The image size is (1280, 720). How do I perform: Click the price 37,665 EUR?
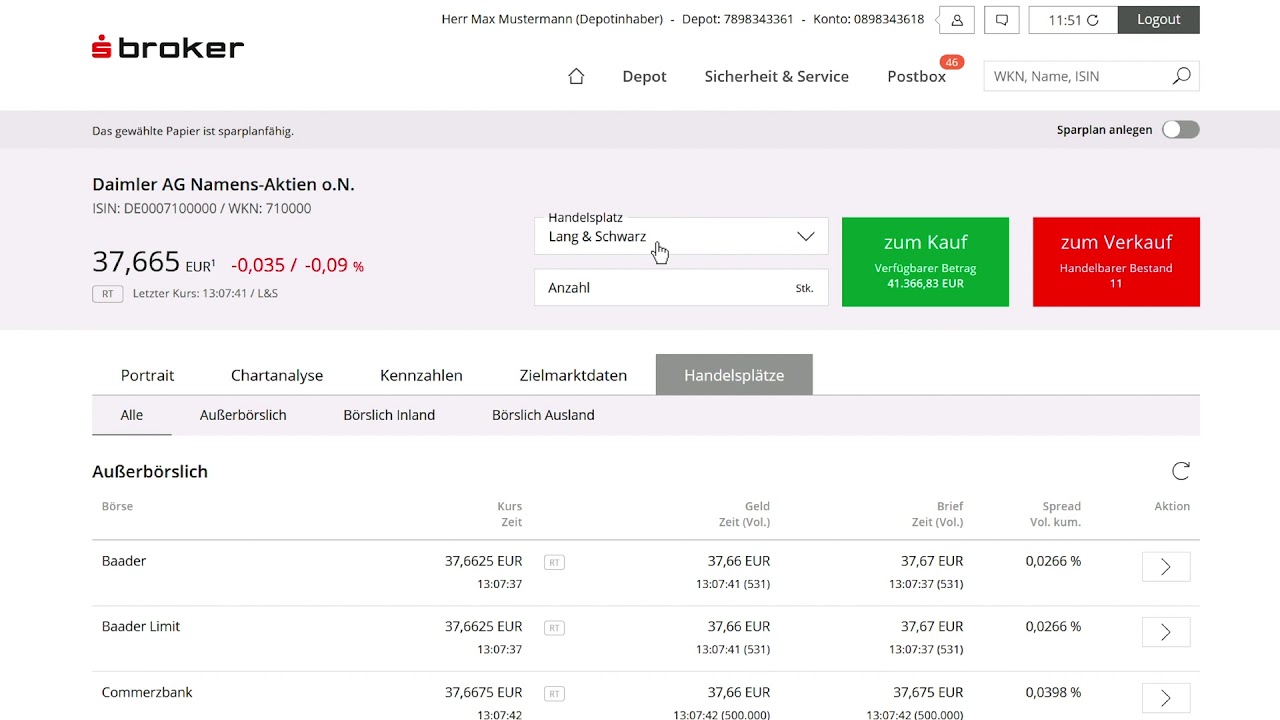[x=153, y=262]
